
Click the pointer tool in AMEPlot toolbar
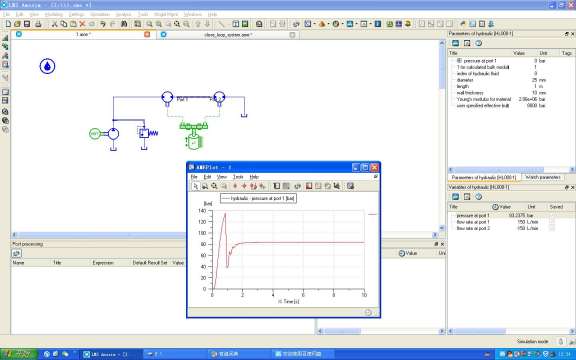point(196,186)
